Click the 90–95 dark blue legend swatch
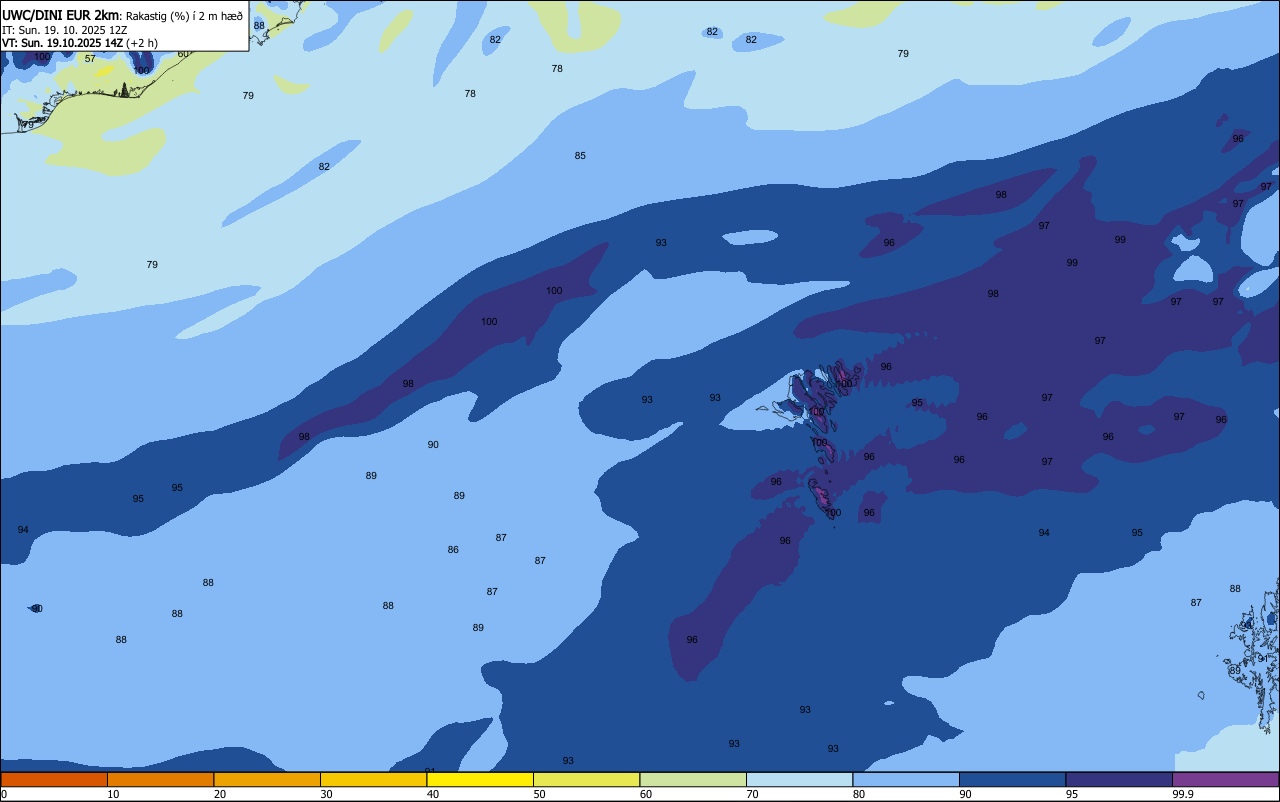Screen dimensions: 1280x802 coord(1012,779)
